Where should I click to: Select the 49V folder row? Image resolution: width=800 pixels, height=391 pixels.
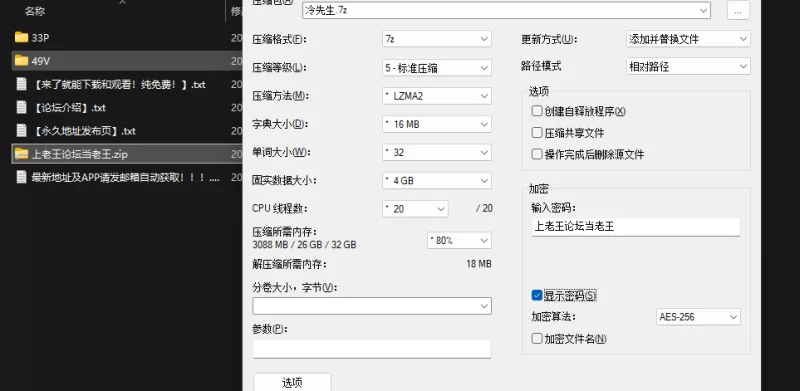tap(127, 61)
